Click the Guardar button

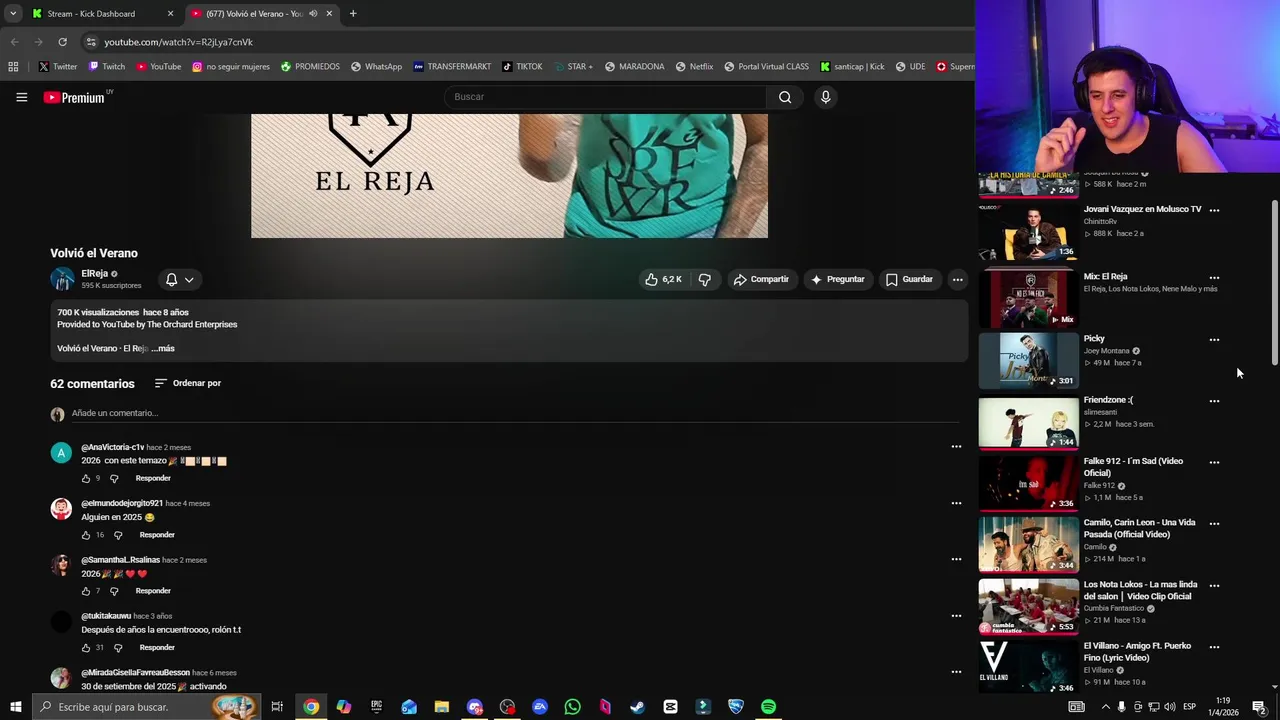point(909,280)
